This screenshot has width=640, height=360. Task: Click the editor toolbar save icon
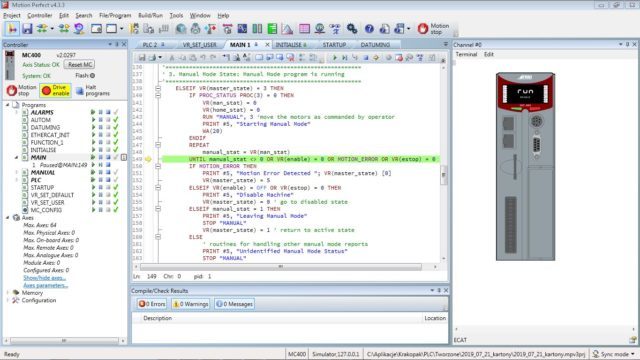(142, 58)
